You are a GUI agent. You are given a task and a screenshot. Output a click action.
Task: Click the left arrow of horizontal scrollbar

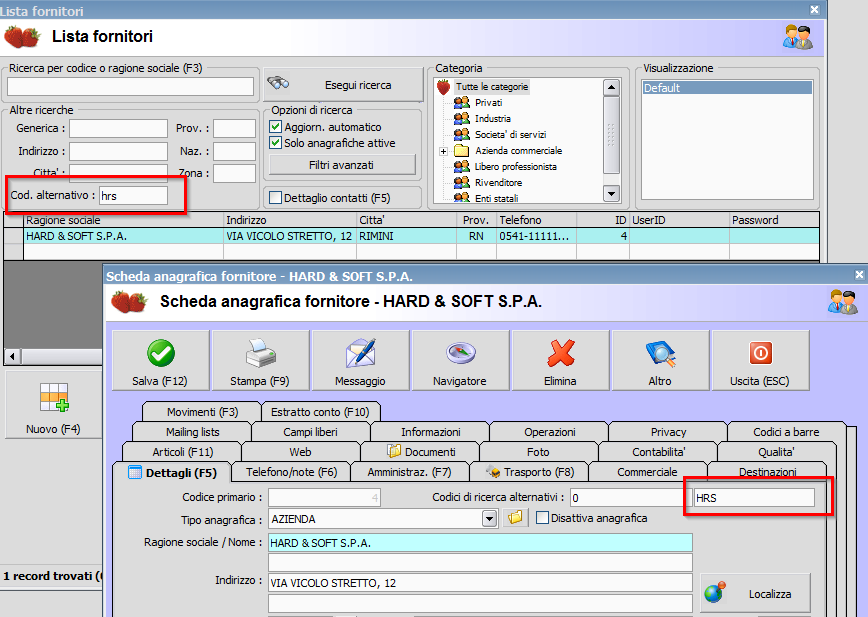13,356
